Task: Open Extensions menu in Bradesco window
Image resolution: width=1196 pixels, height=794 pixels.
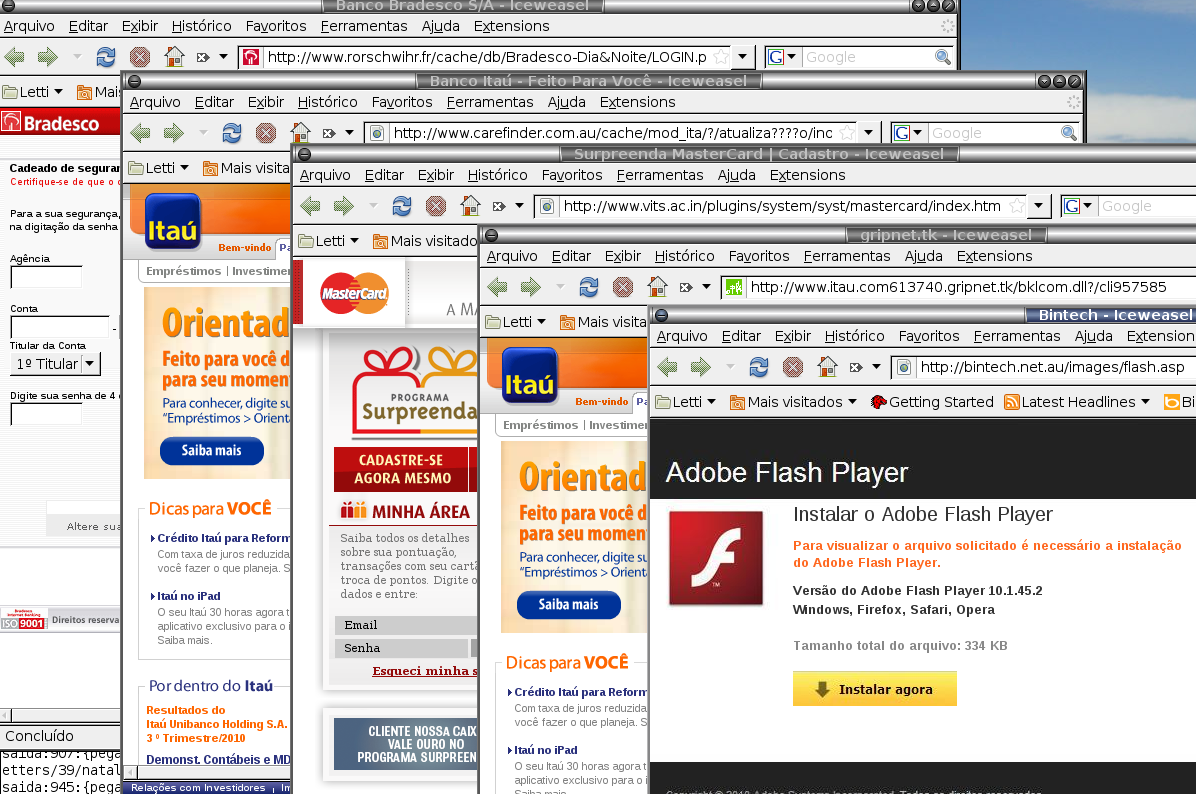Action: tap(511, 26)
